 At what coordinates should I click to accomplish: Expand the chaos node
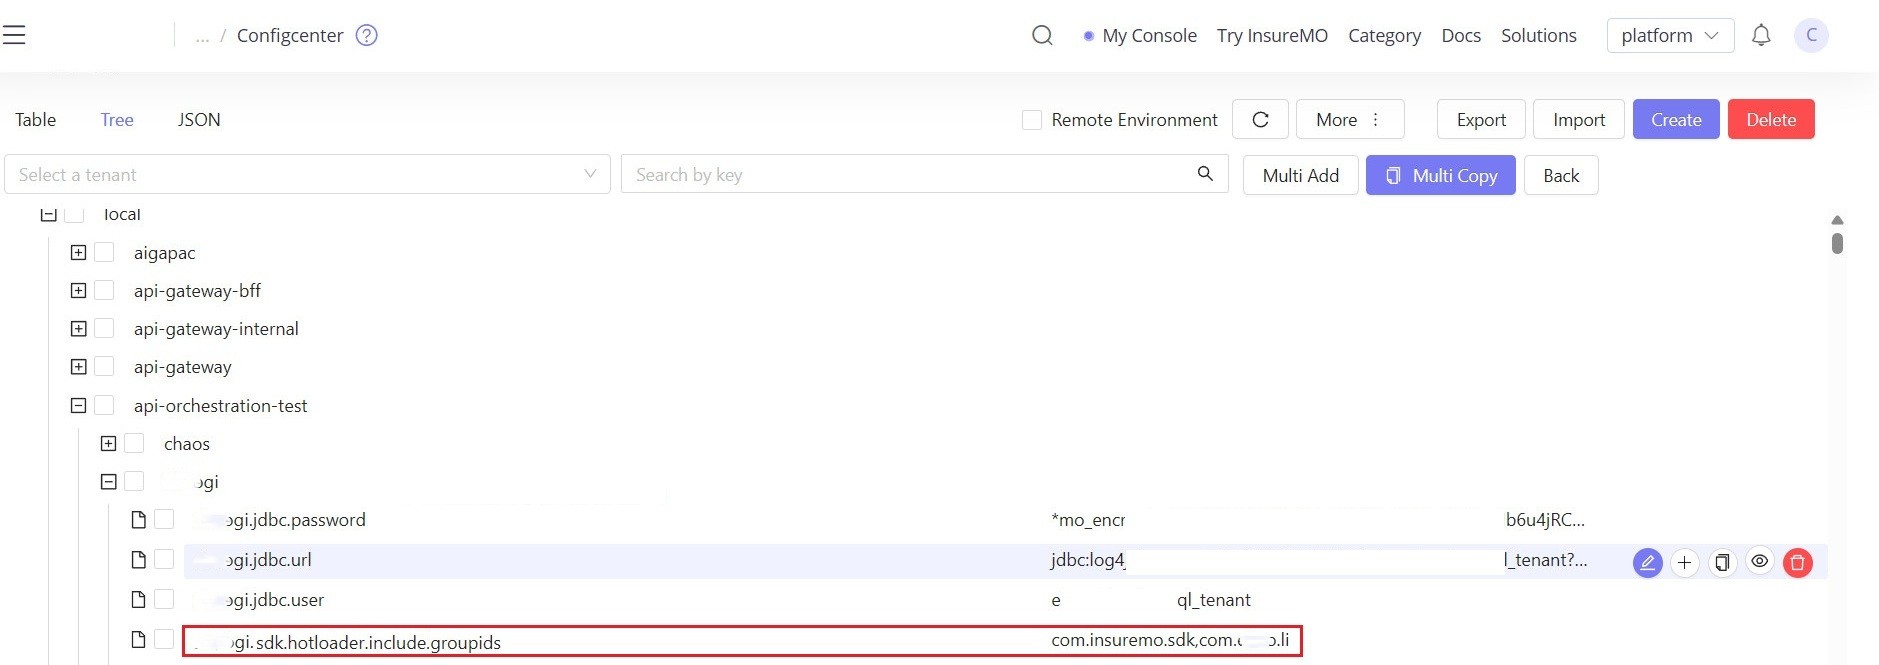point(108,443)
